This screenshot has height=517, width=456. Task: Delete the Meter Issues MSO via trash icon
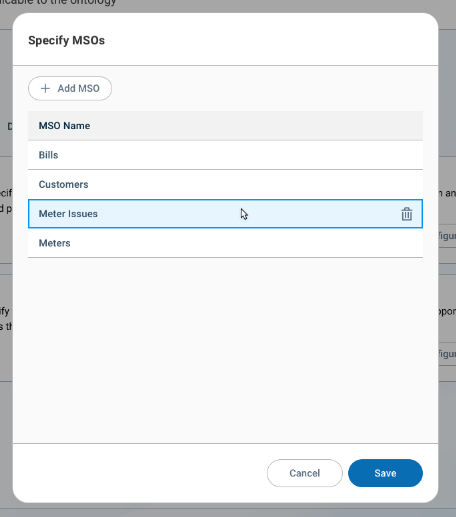click(x=406, y=214)
